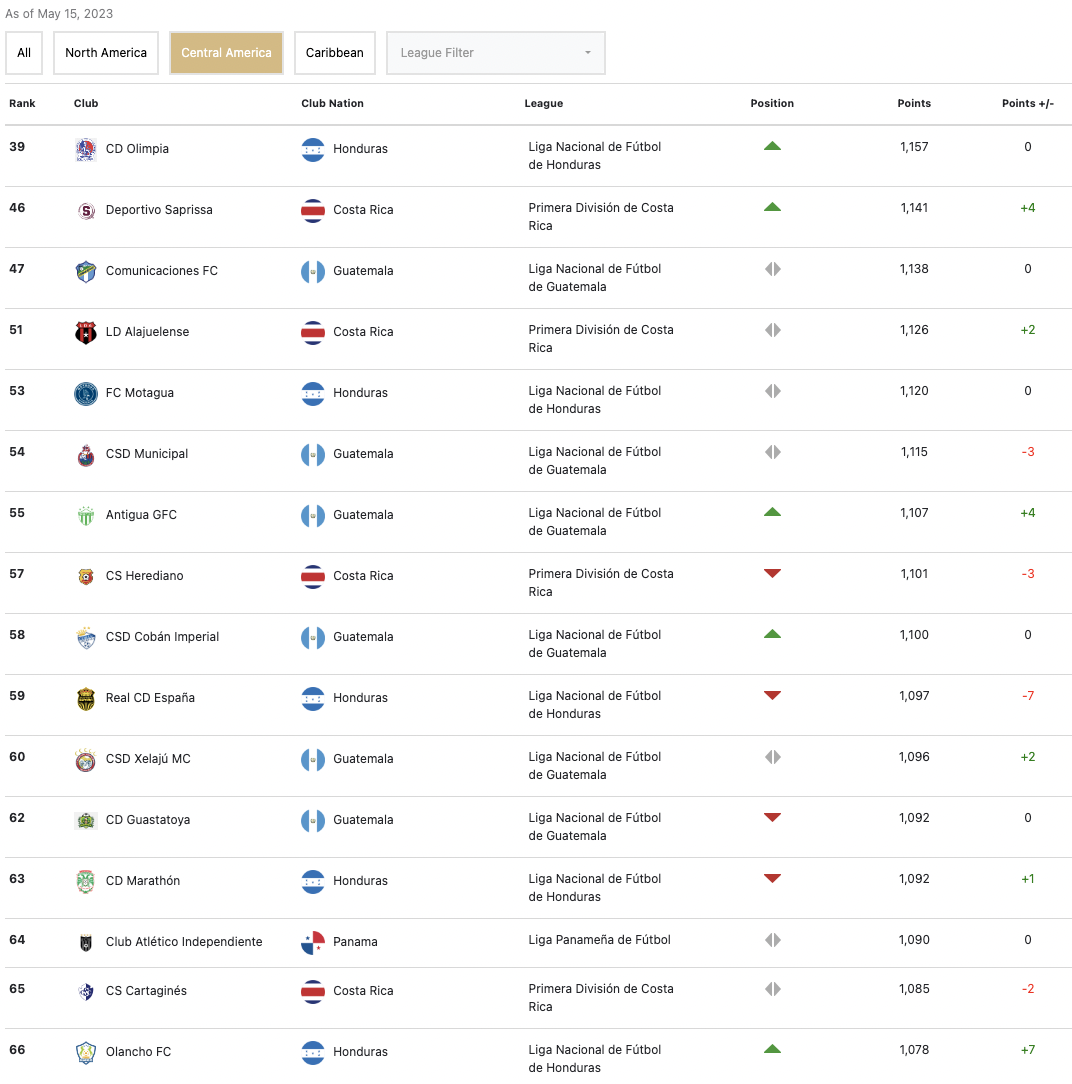The image size is (1072, 1084).
Task: Open the FC Motagua club name
Action: tap(140, 393)
